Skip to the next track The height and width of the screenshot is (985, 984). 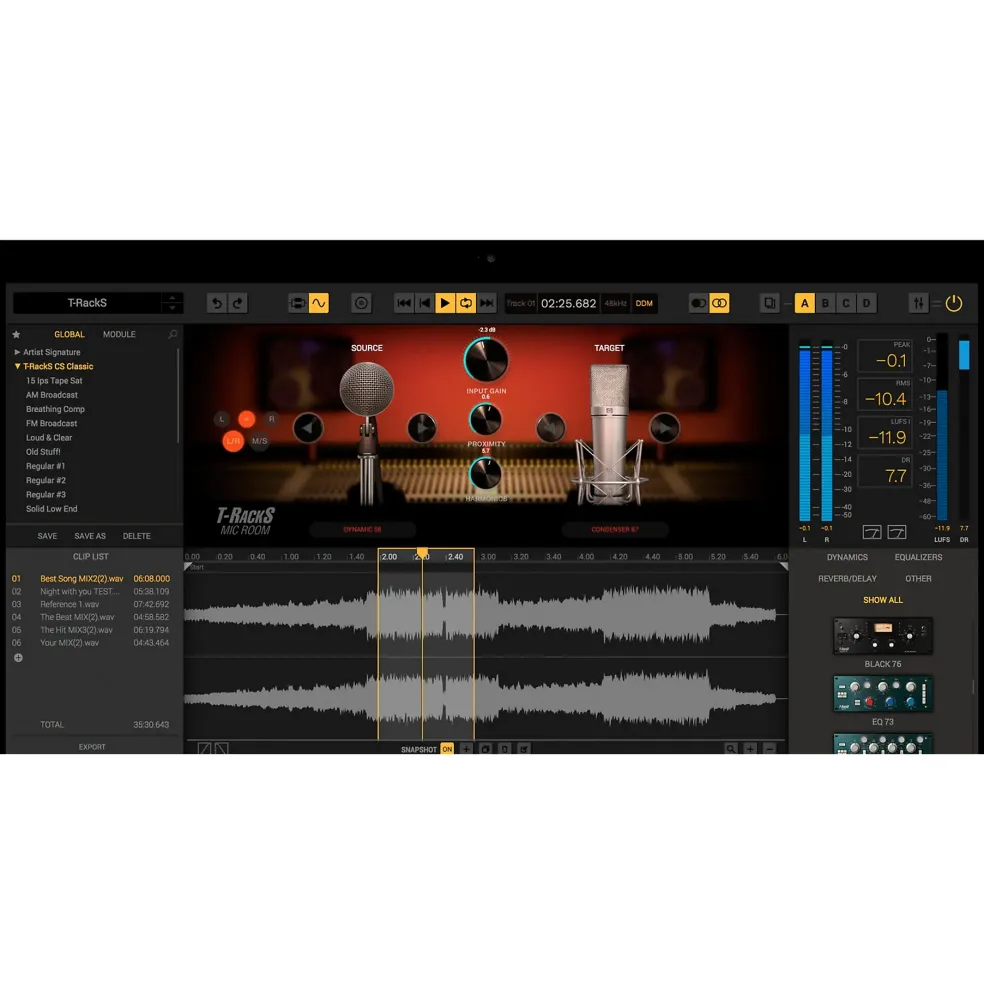[486, 303]
